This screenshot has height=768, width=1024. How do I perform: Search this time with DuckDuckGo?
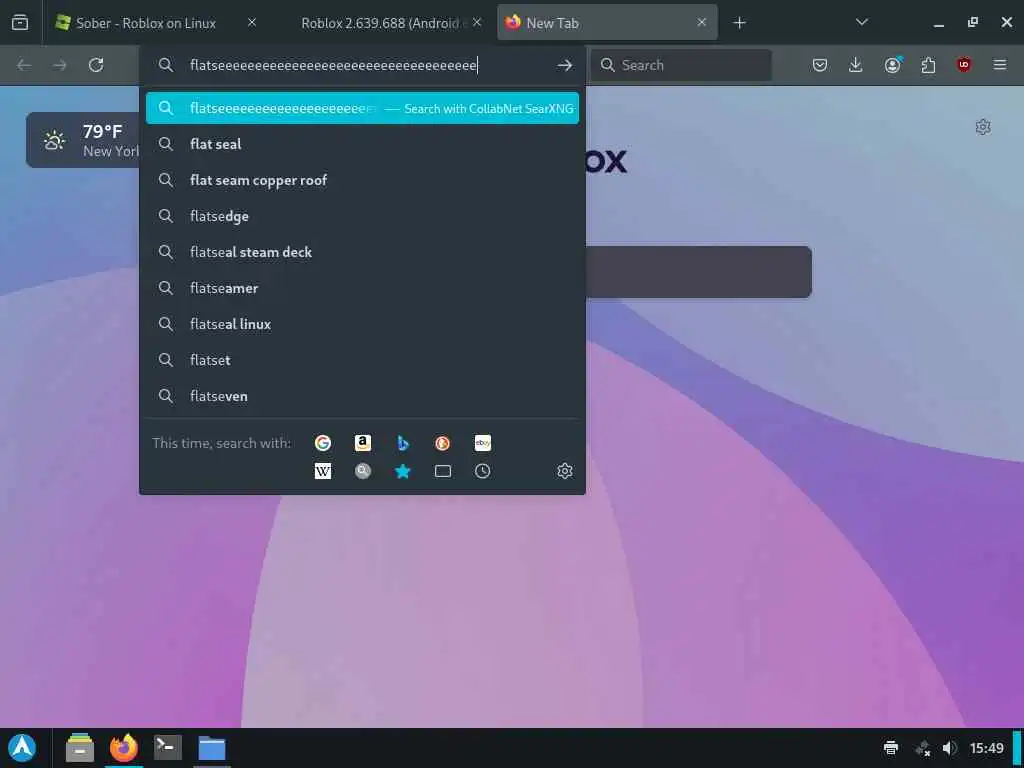tap(443, 443)
